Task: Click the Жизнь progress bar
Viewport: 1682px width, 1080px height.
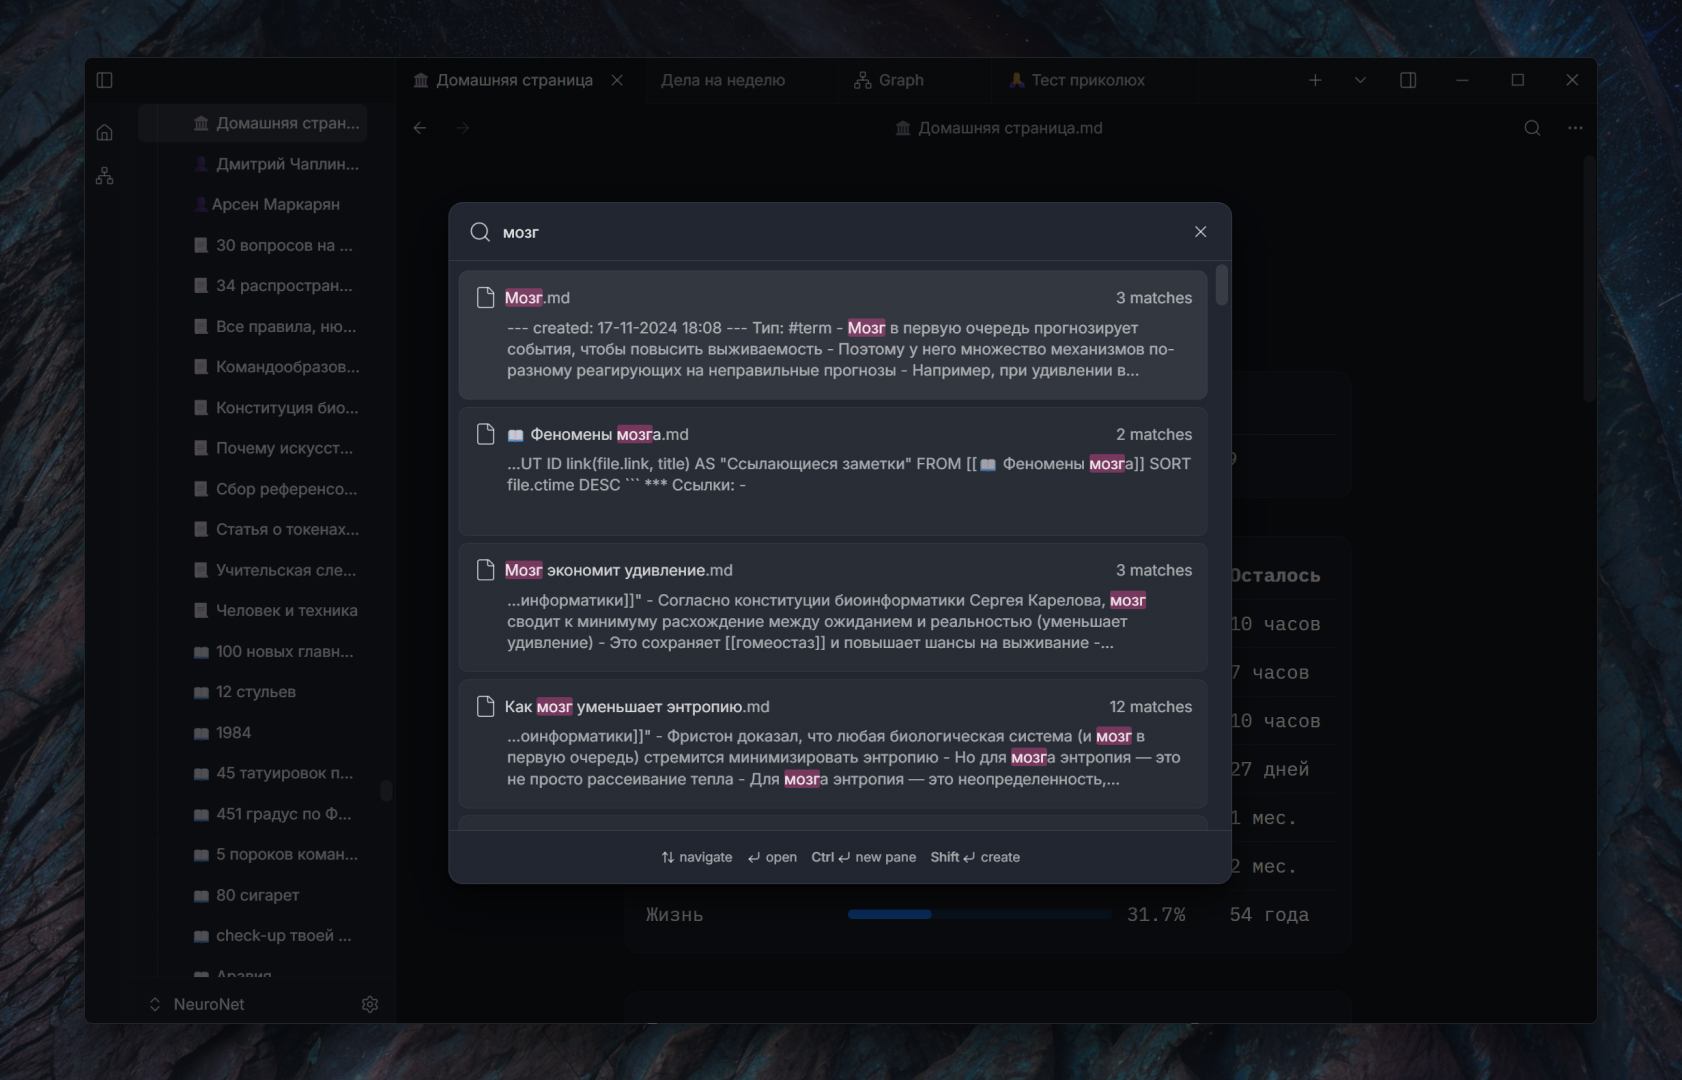Action: pyautogui.click(x=980, y=914)
